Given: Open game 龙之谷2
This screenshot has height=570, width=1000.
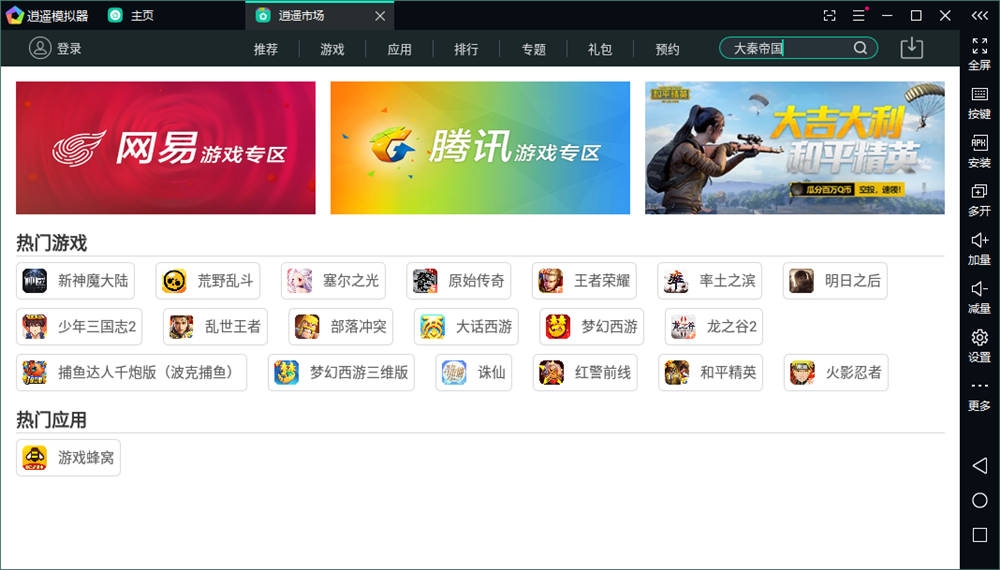Looking at the screenshot, I should coord(714,326).
